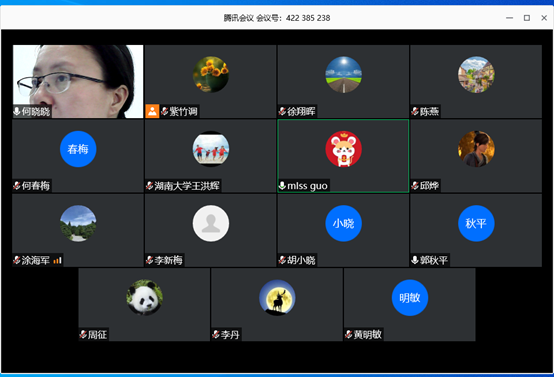Image resolution: width=554 pixels, height=377 pixels.
Task: Click the name label 湖南大学王洪辉
Action: pos(187,186)
